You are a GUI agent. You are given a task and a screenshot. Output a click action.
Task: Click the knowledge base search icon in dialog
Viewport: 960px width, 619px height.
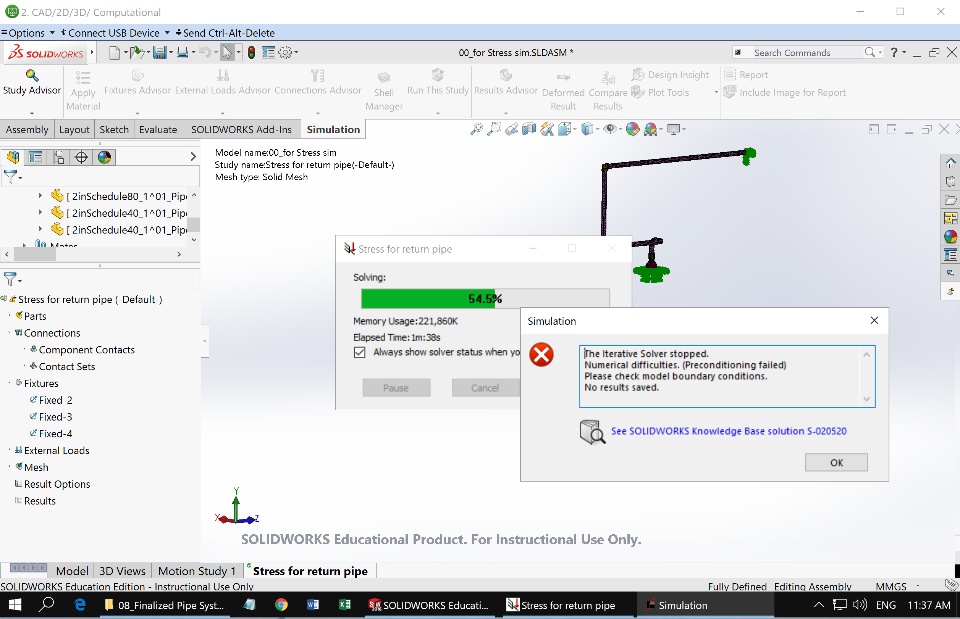click(592, 432)
